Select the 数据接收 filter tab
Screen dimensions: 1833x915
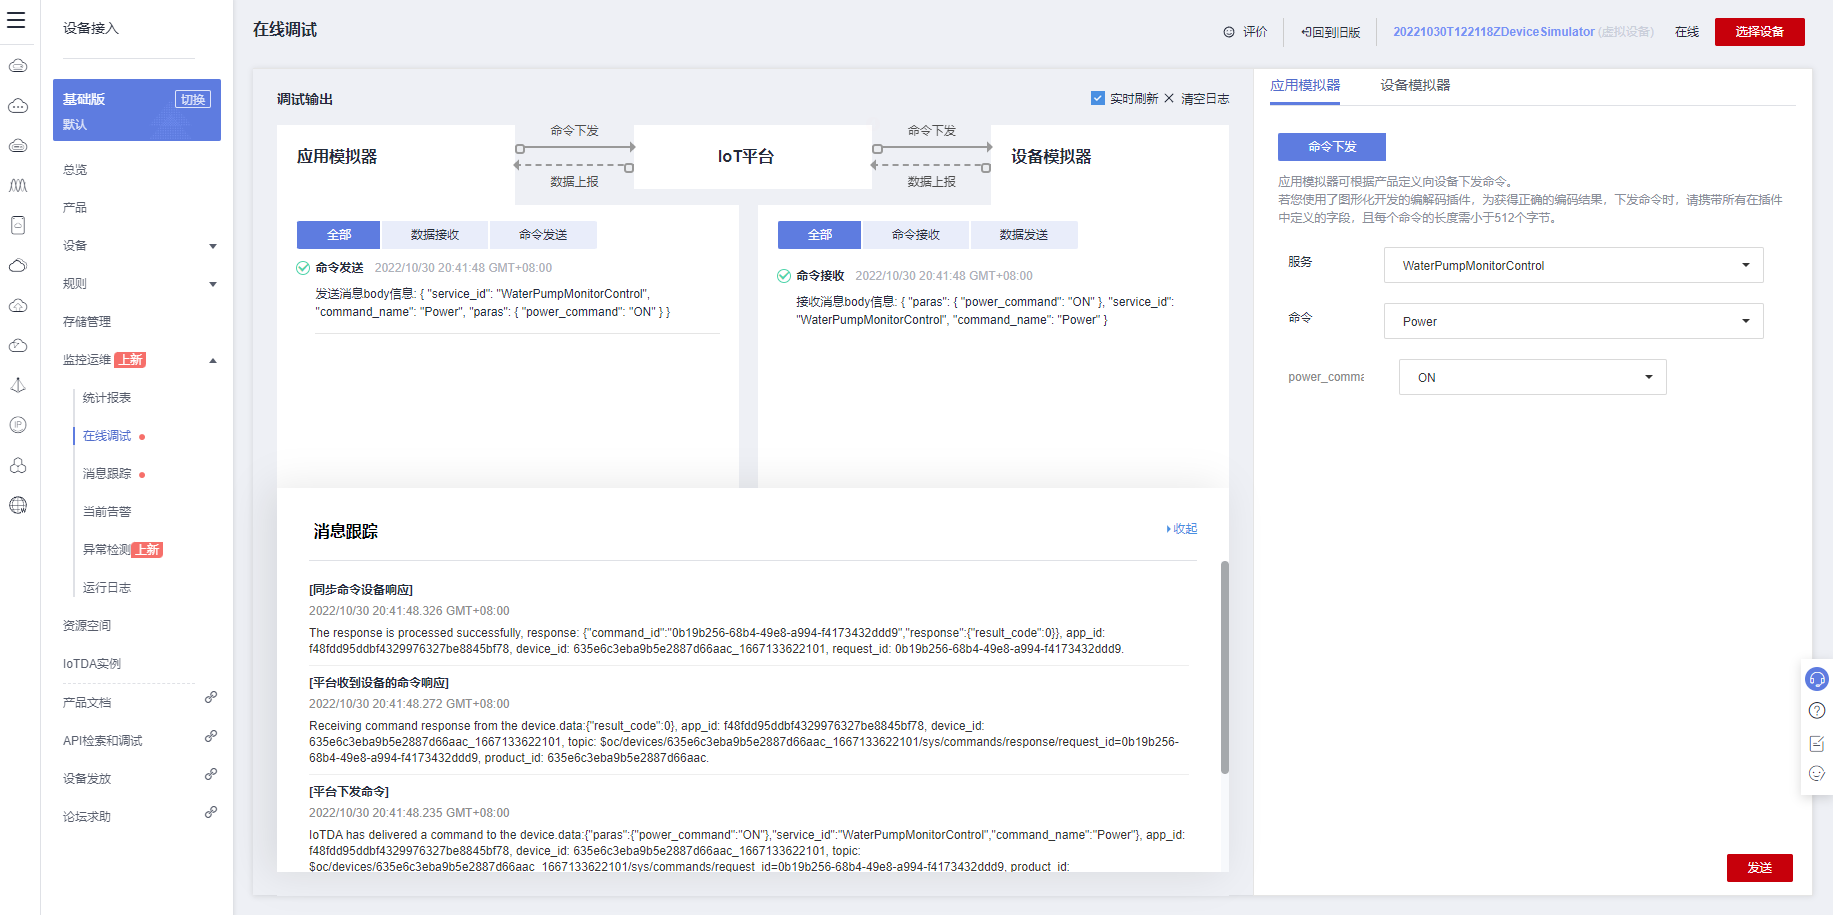click(435, 235)
